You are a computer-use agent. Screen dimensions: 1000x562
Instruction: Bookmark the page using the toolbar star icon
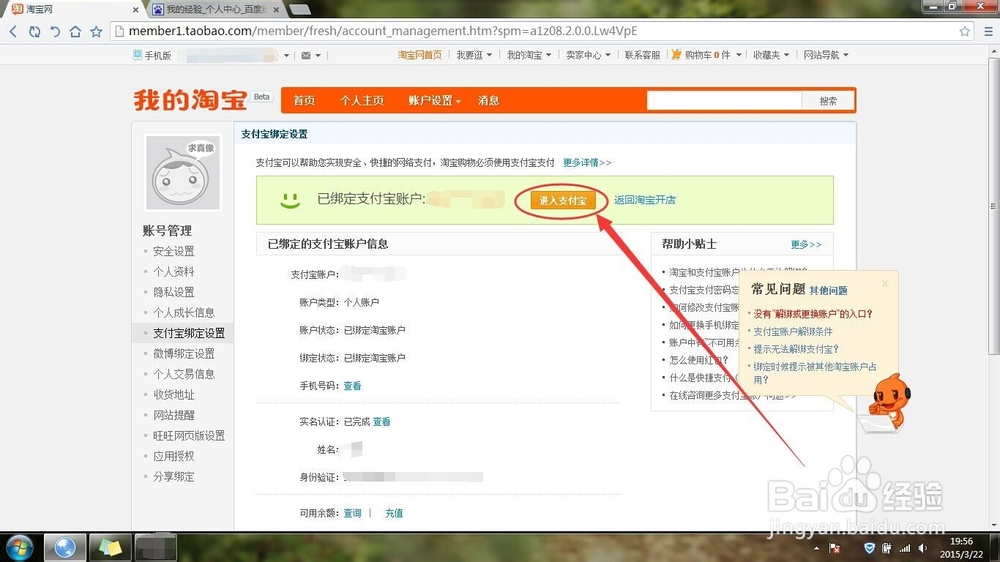pos(96,31)
